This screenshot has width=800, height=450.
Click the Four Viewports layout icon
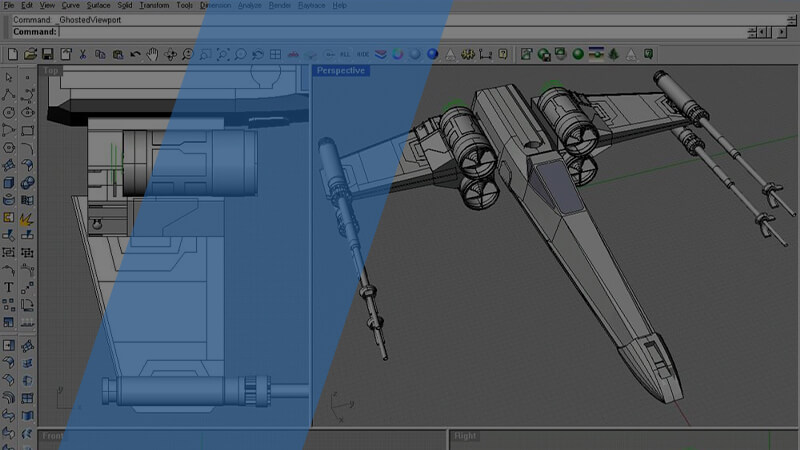276,54
